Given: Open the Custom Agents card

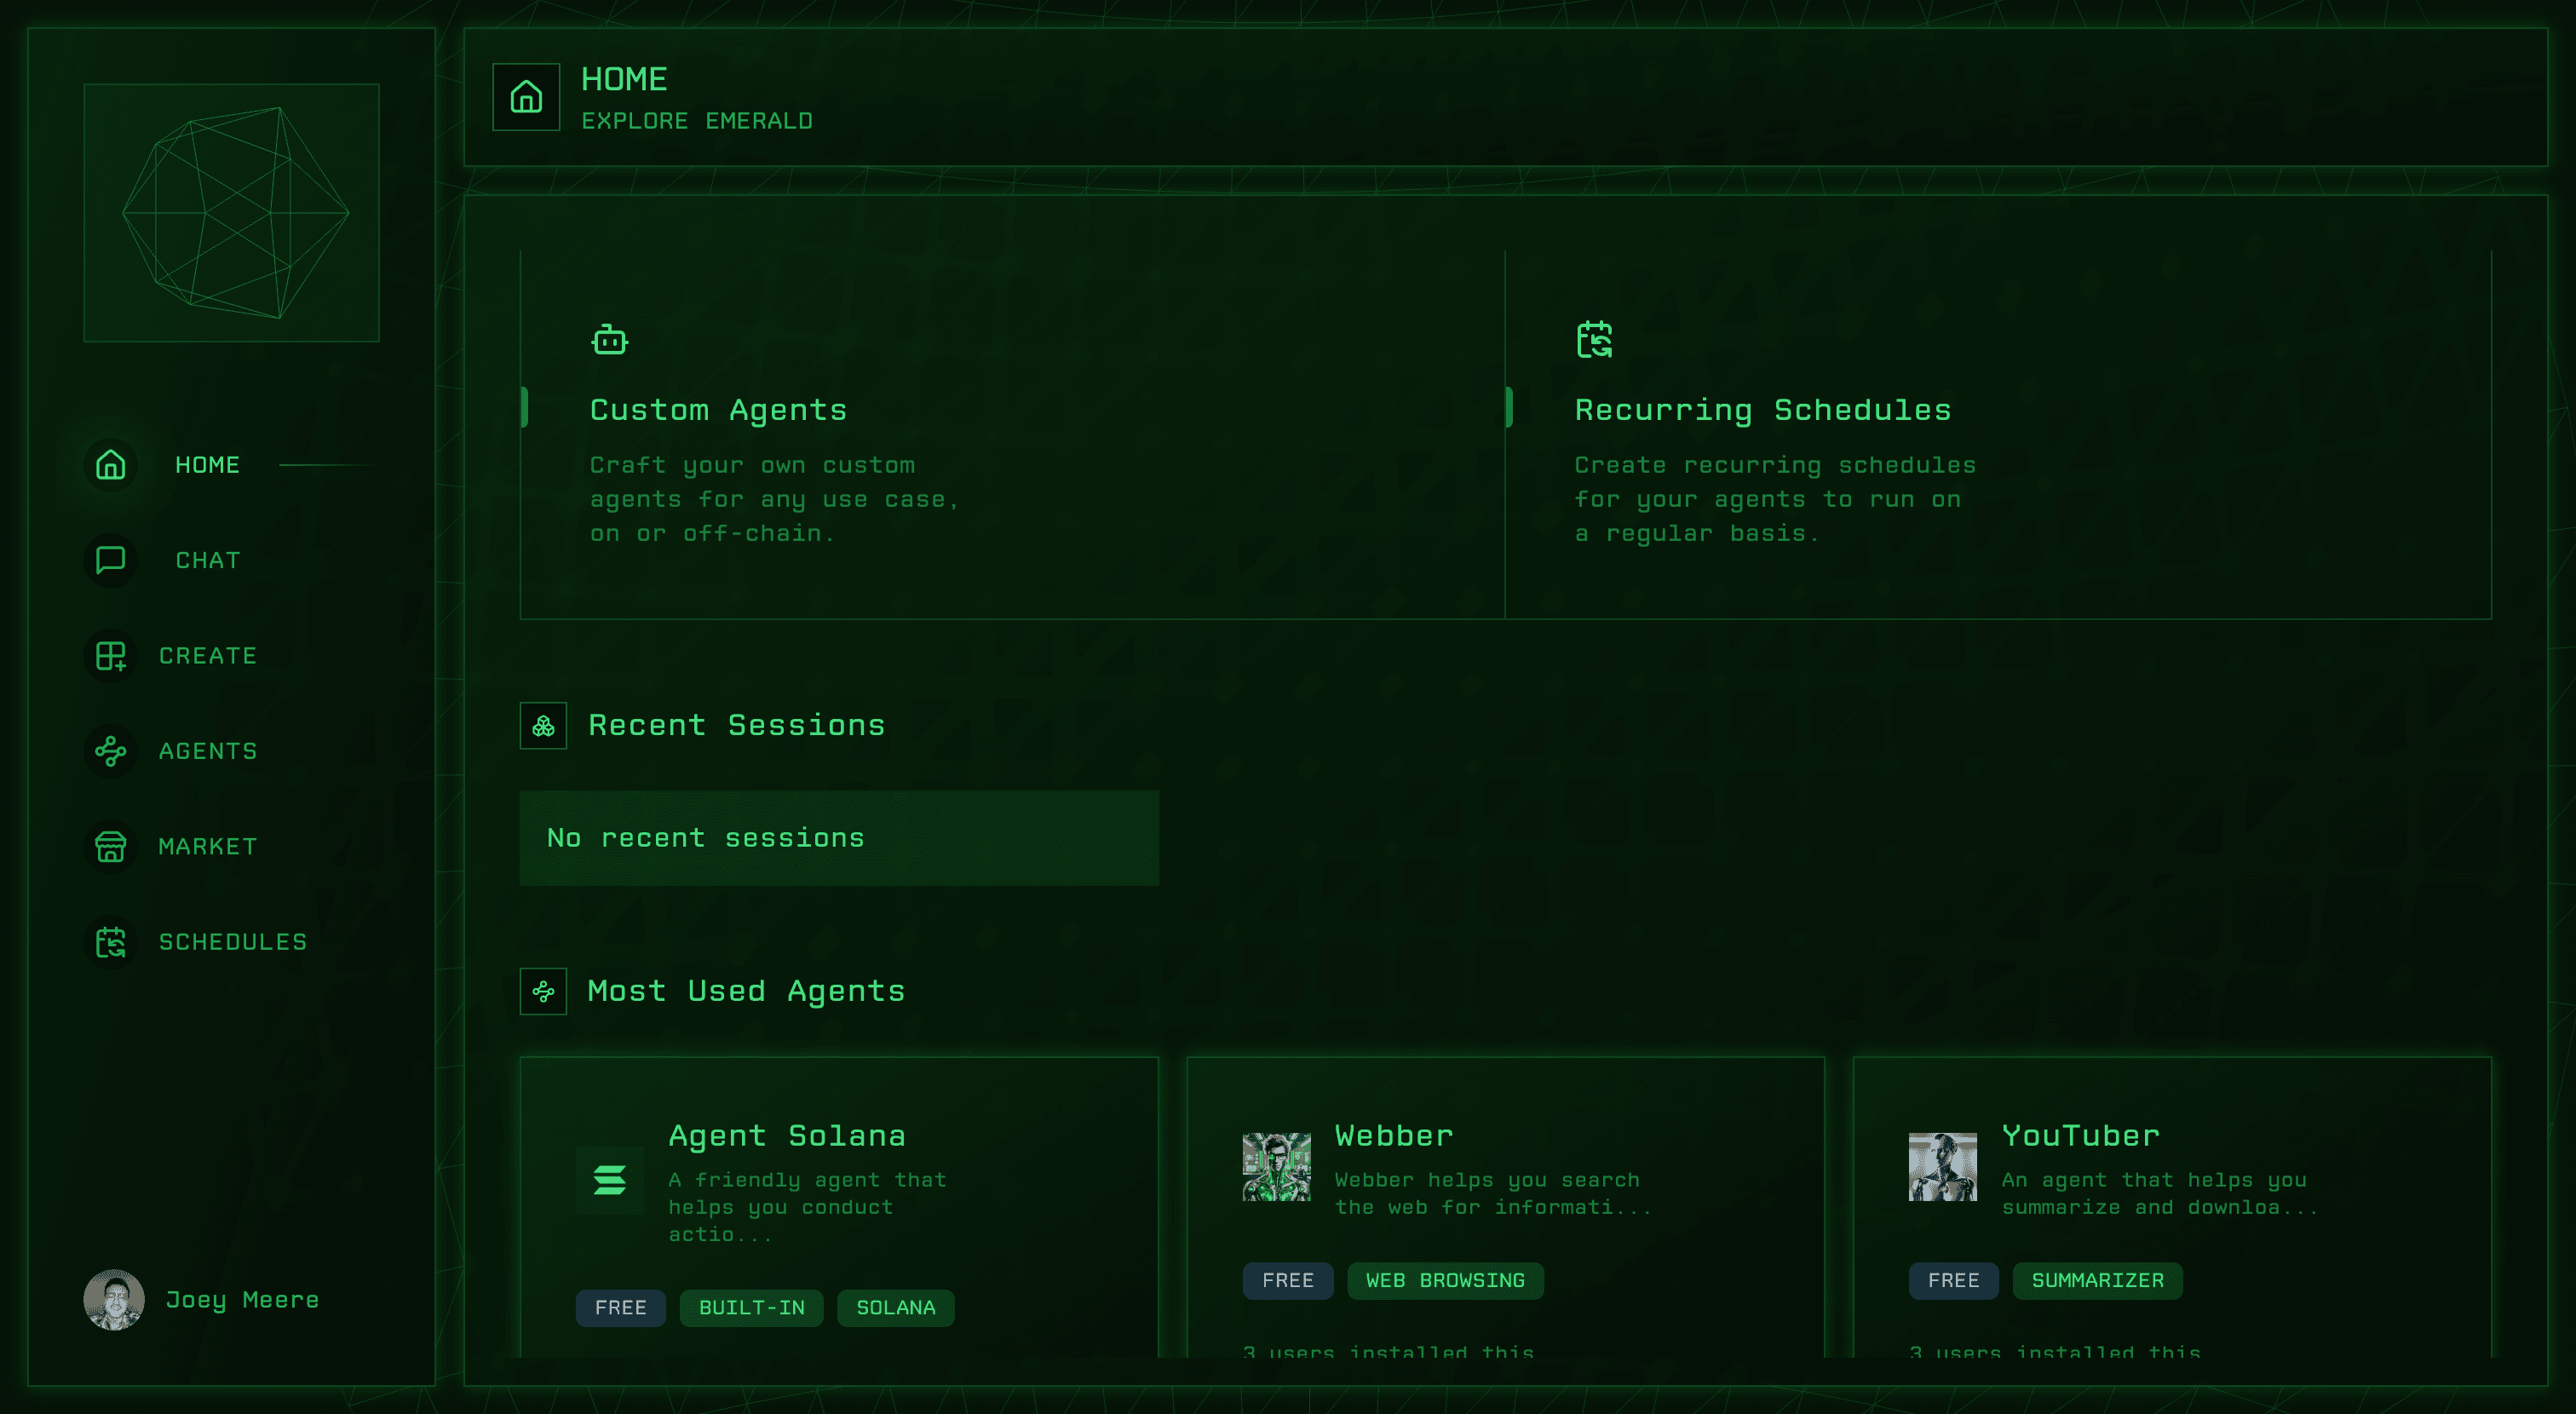Looking at the screenshot, I should pyautogui.click(x=1010, y=435).
